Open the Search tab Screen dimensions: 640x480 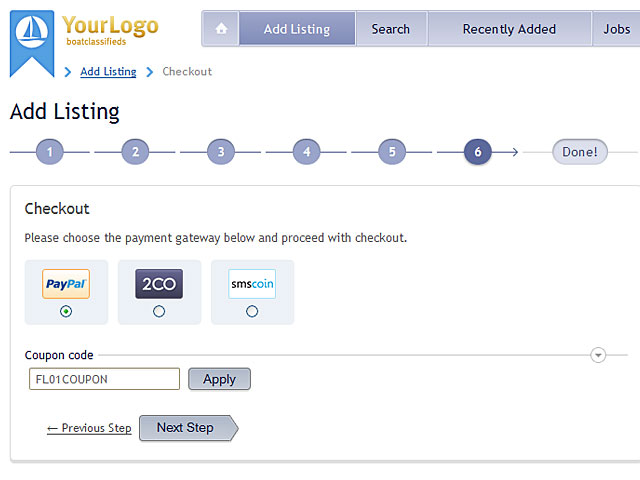(391, 29)
